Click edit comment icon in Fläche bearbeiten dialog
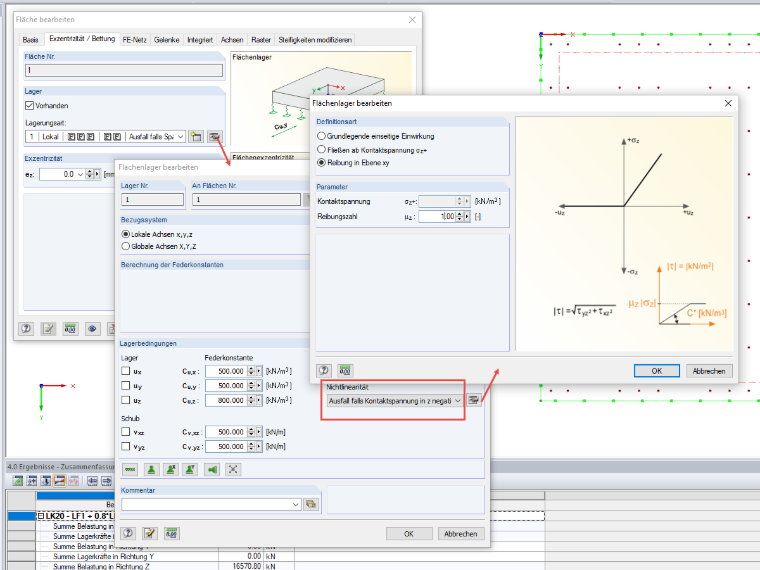This screenshot has width=760, height=570. pyautogui.click(x=48, y=329)
